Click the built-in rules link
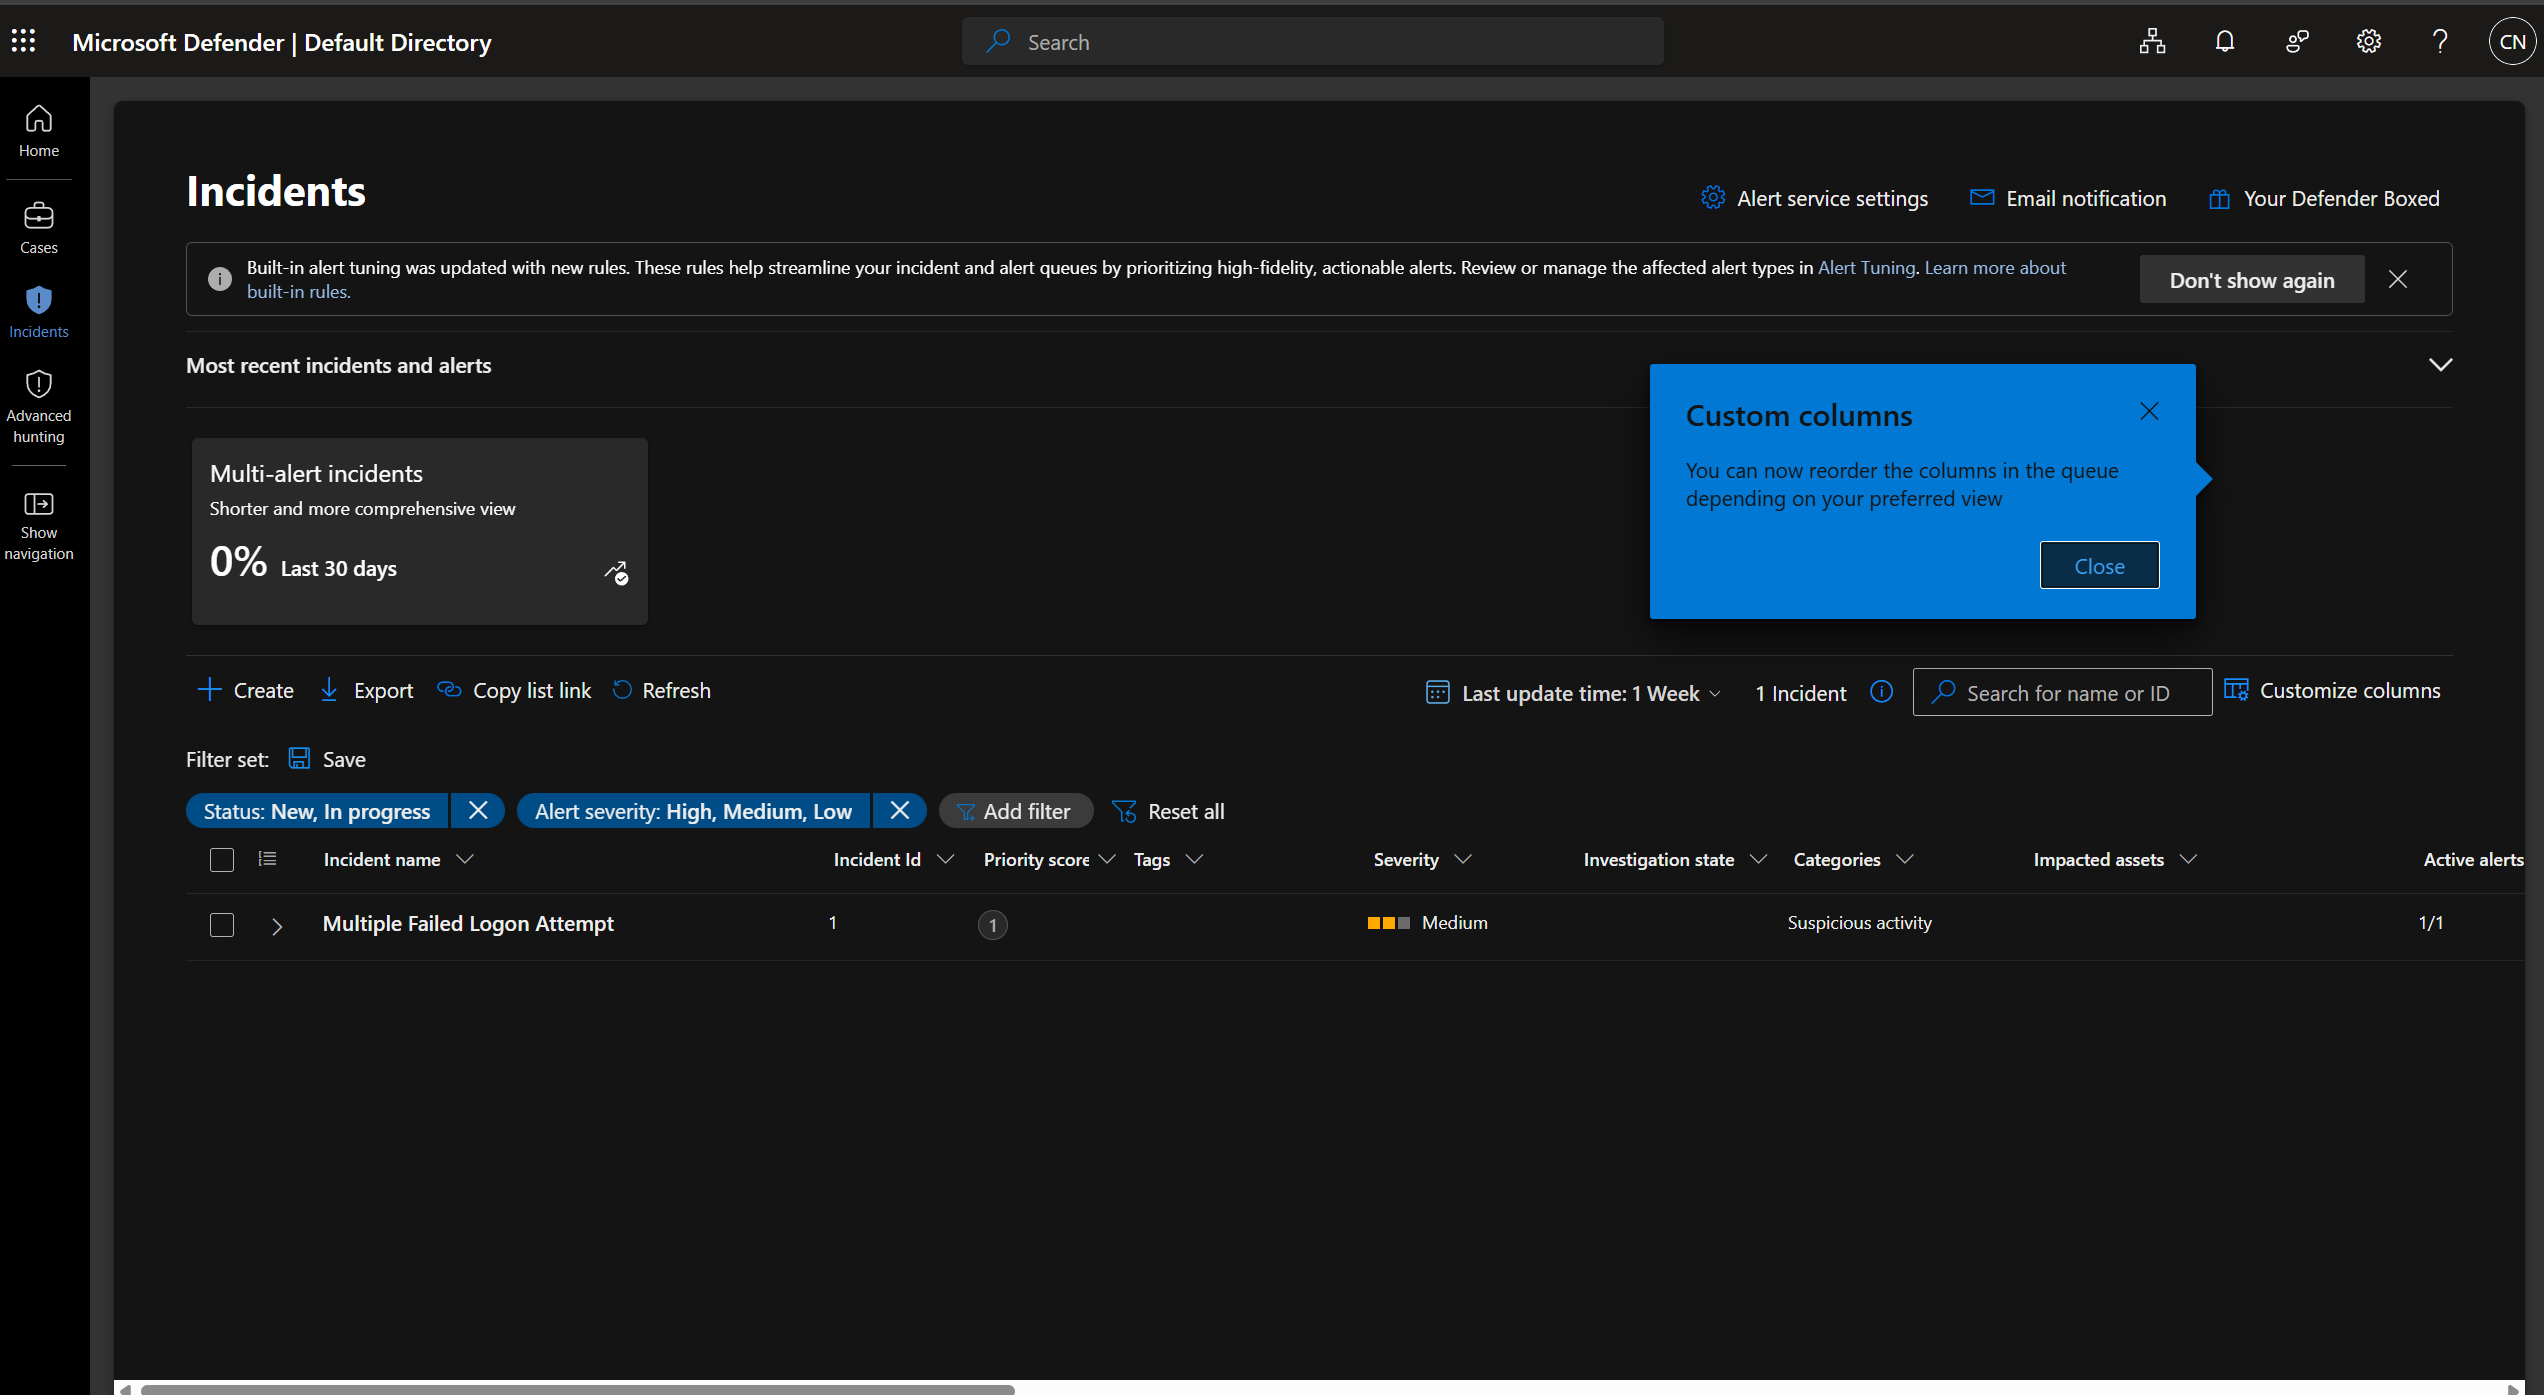This screenshot has height=1395, width=2544. 298,291
